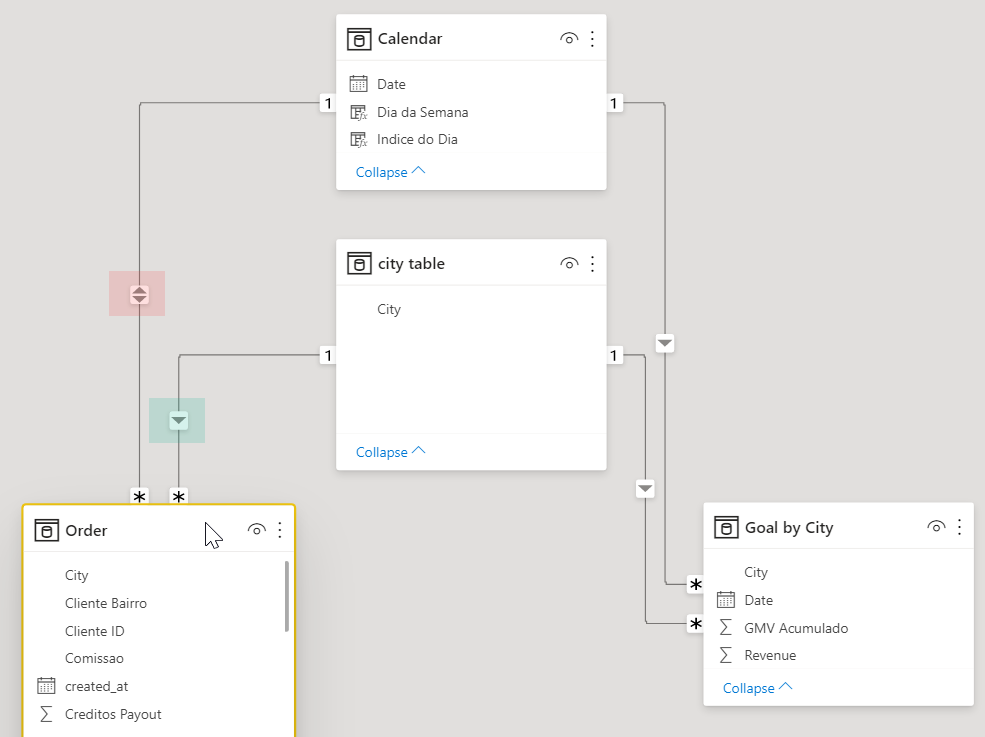Click sigma icon beside Revenue
985x737 pixels.
click(x=726, y=655)
